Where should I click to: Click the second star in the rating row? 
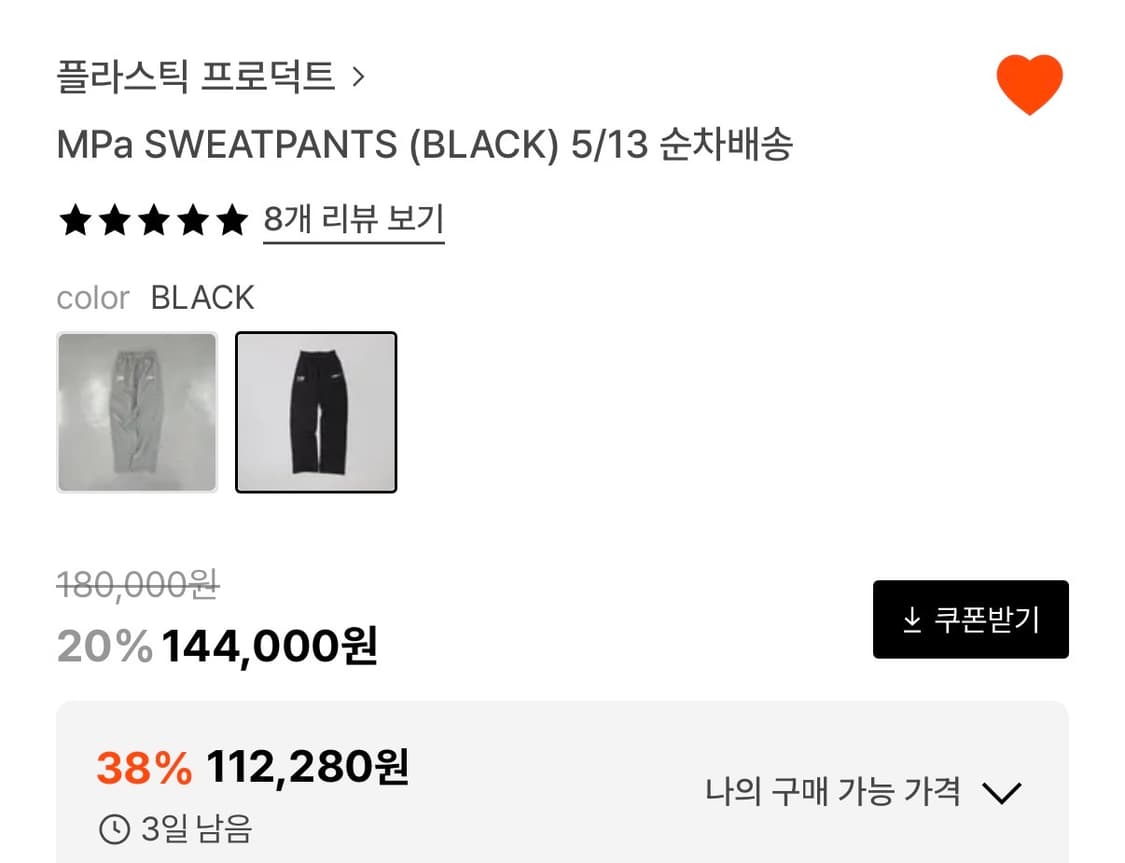pyautogui.click(x=113, y=220)
